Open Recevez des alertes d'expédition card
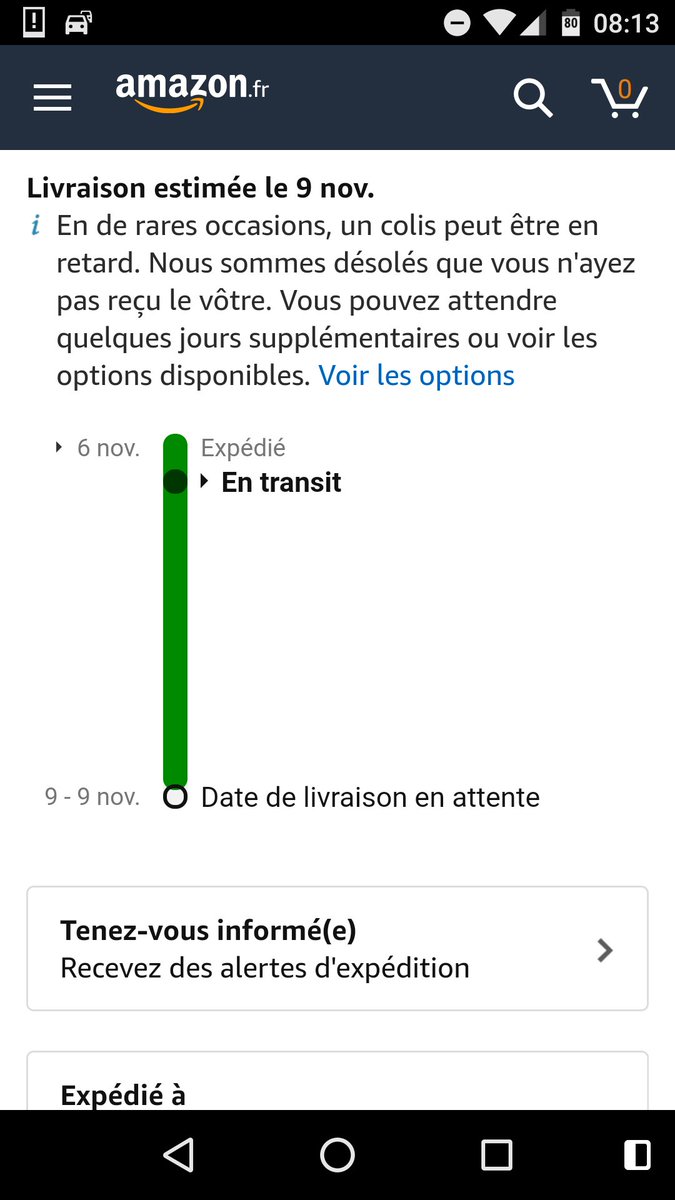 pos(337,948)
